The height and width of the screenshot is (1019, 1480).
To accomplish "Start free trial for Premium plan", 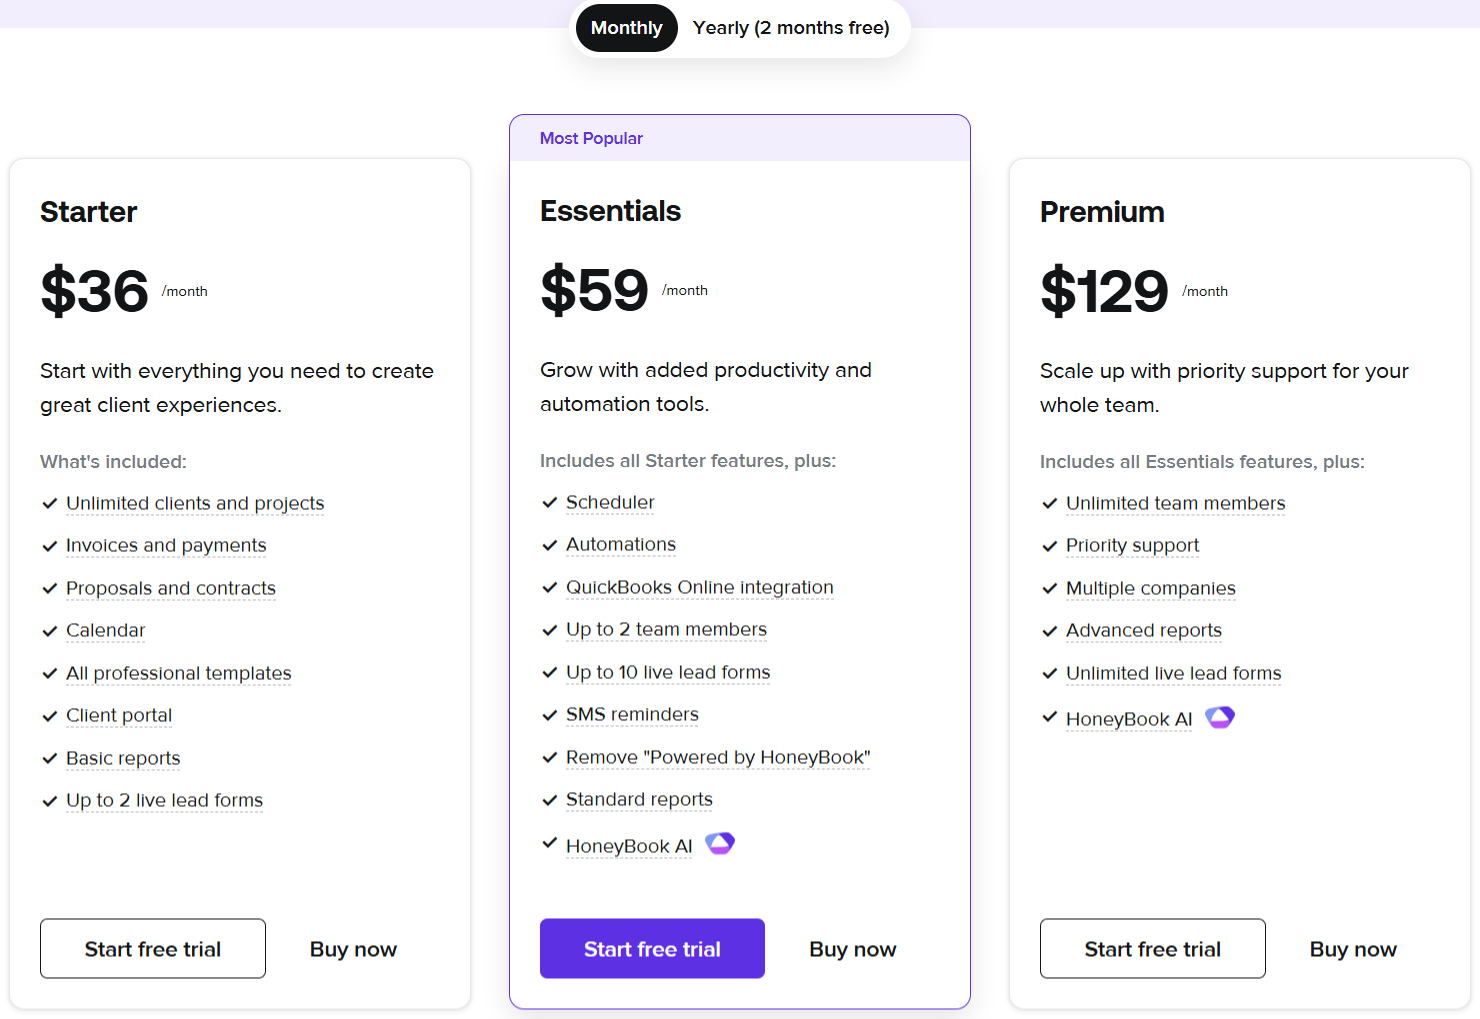I will coord(1152,949).
